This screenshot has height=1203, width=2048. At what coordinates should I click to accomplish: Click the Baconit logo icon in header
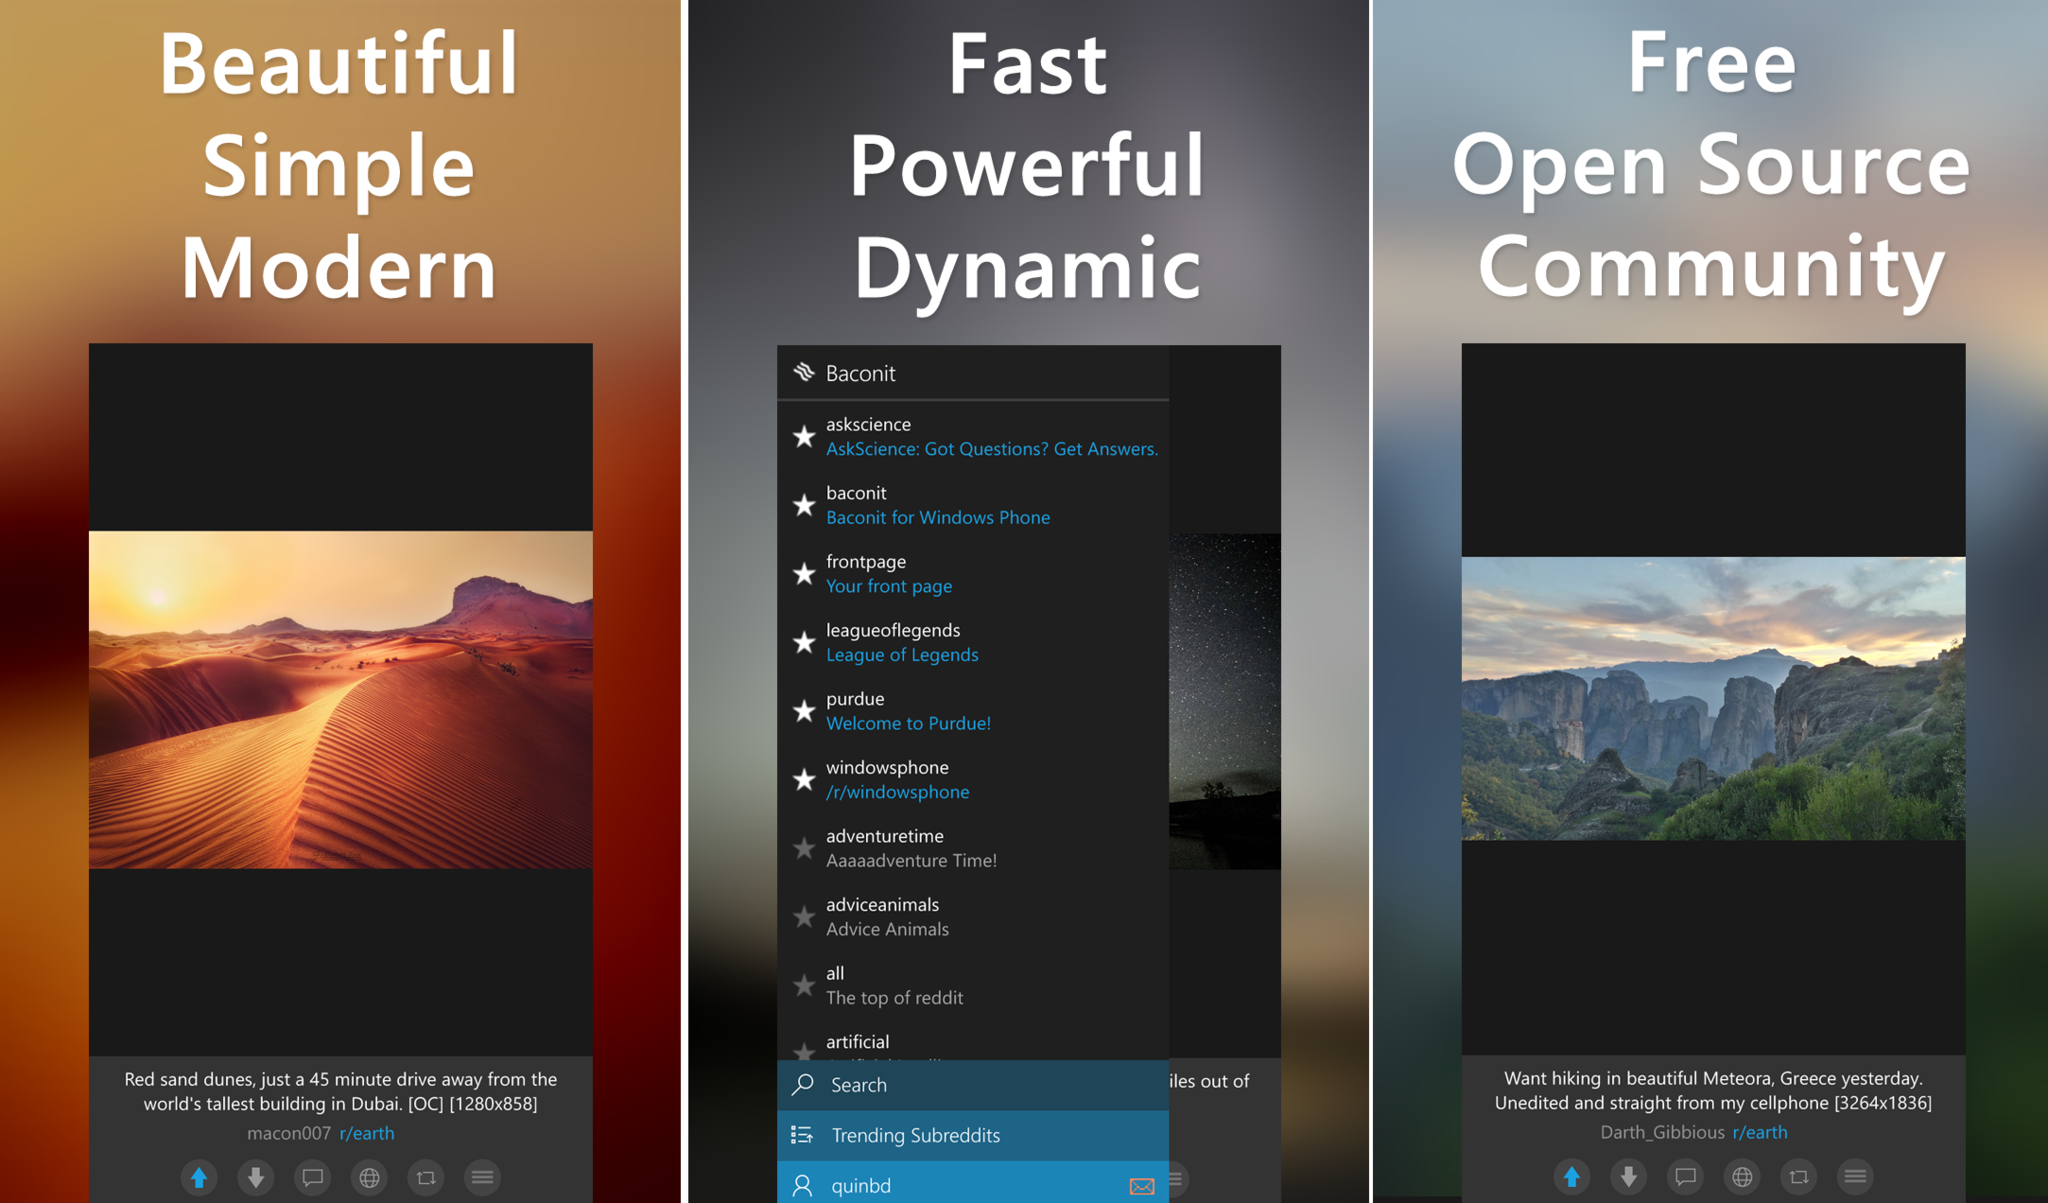(x=804, y=373)
